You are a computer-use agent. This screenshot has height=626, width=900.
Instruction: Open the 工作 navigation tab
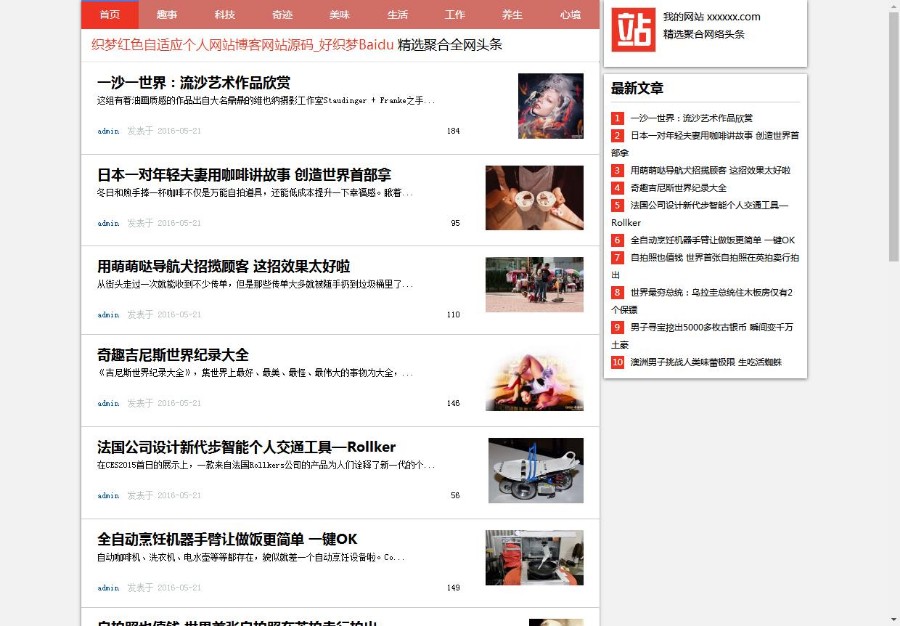[455, 14]
